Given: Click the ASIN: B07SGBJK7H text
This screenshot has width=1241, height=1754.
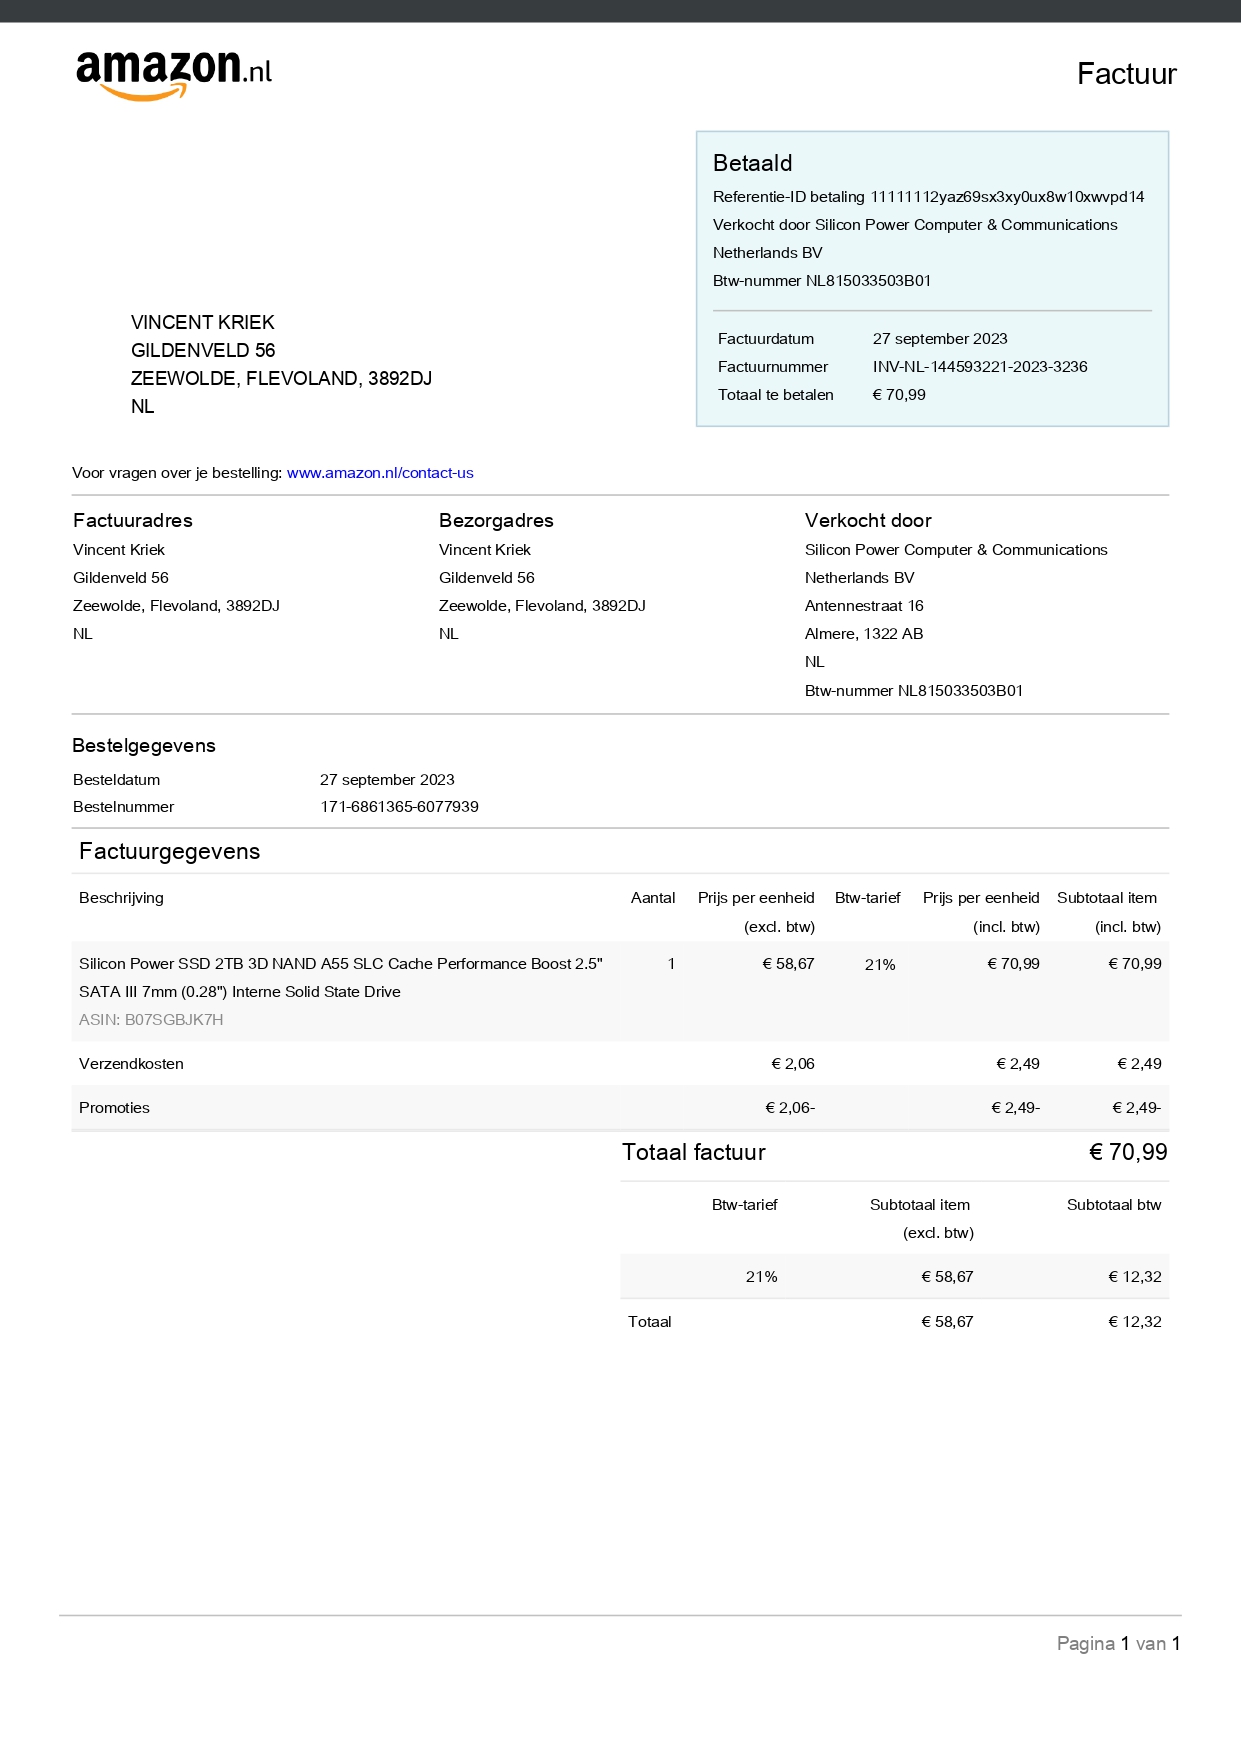Looking at the screenshot, I should point(151,1020).
